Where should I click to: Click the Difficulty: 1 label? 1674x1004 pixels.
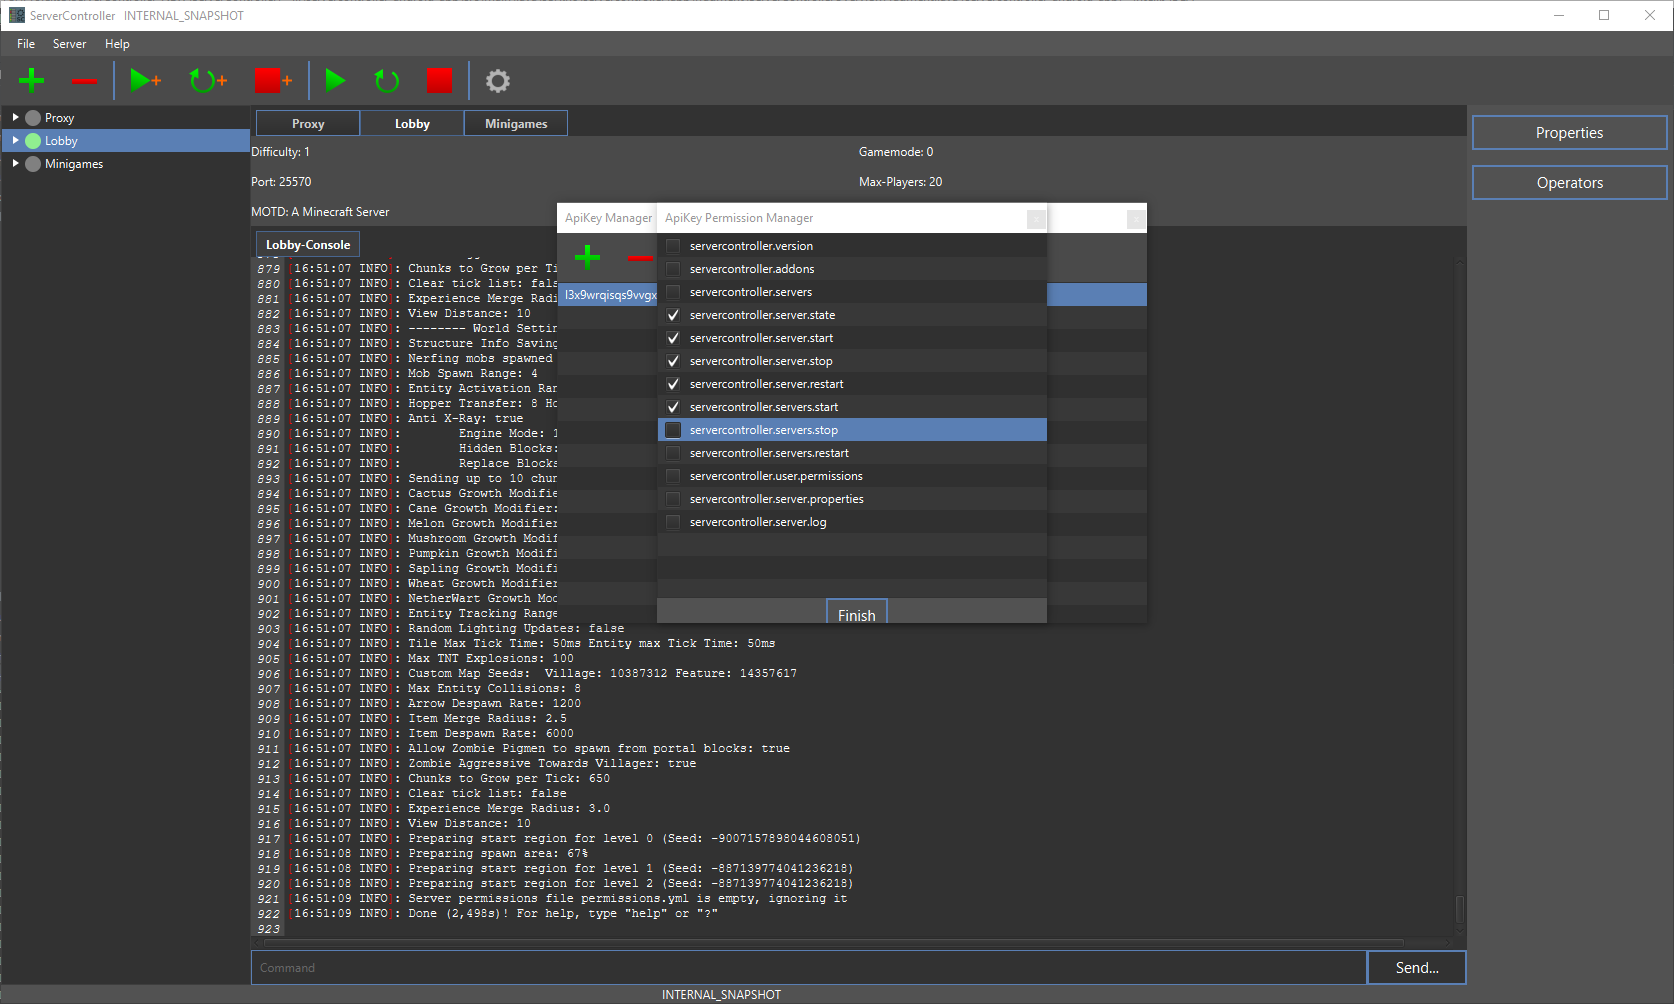(280, 152)
